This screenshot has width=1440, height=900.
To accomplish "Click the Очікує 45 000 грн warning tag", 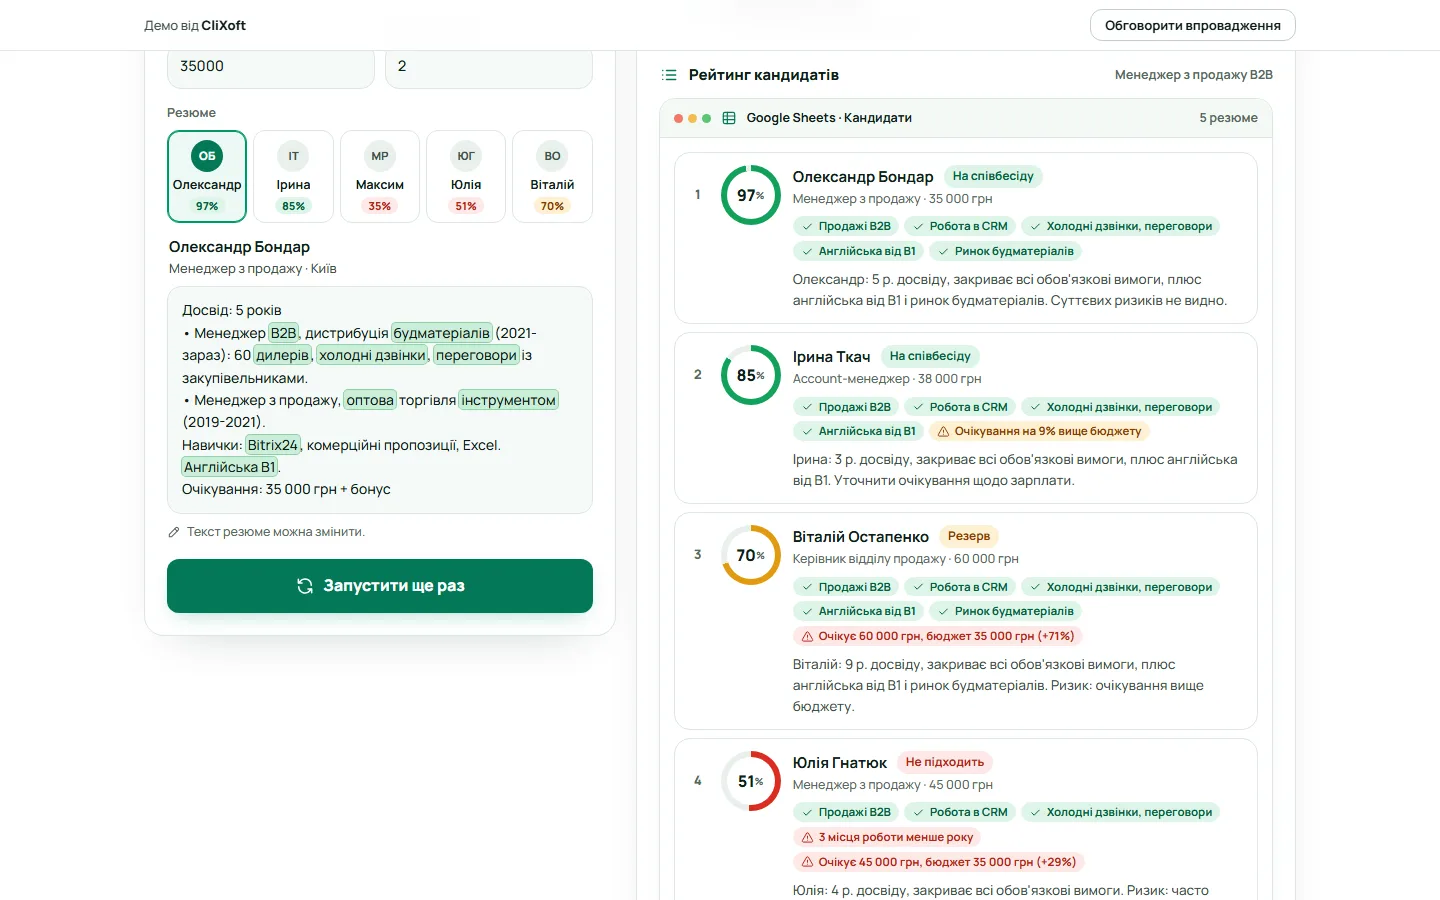I will 939,862.
